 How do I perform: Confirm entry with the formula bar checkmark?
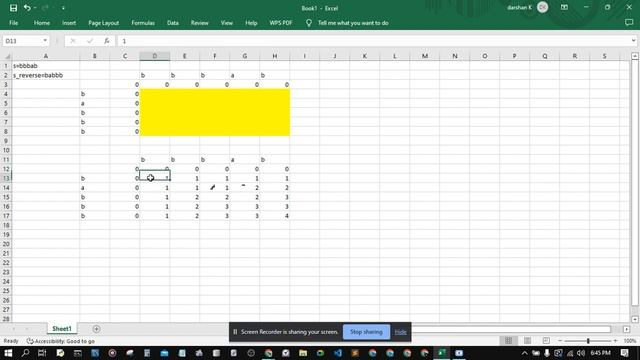(90, 41)
